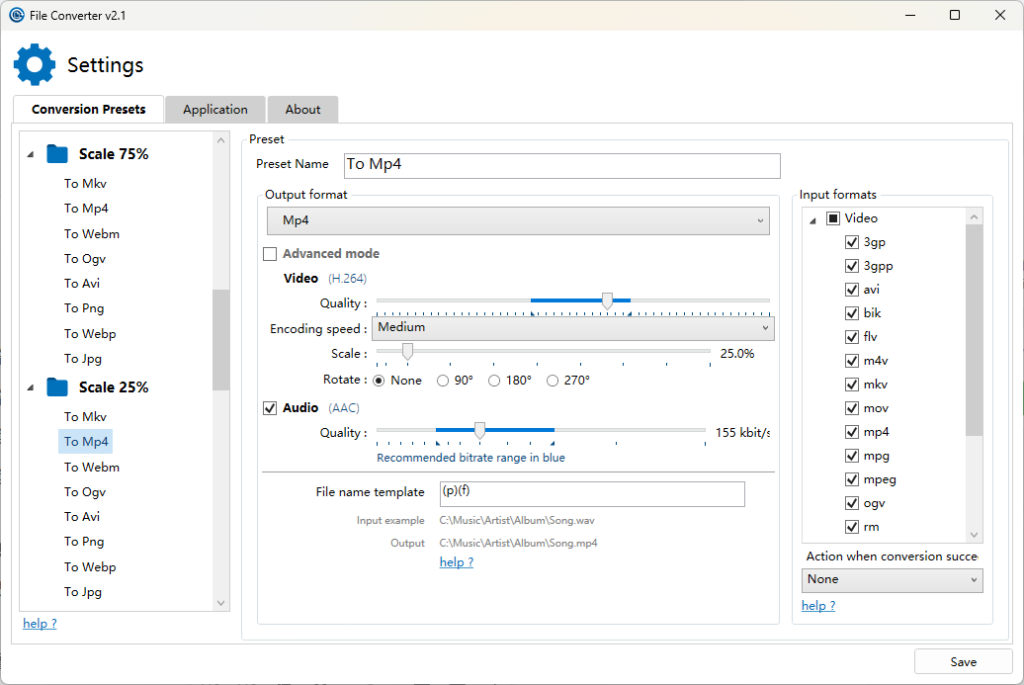
Task: Uncheck the mkv input format
Action: coord(852,385)
